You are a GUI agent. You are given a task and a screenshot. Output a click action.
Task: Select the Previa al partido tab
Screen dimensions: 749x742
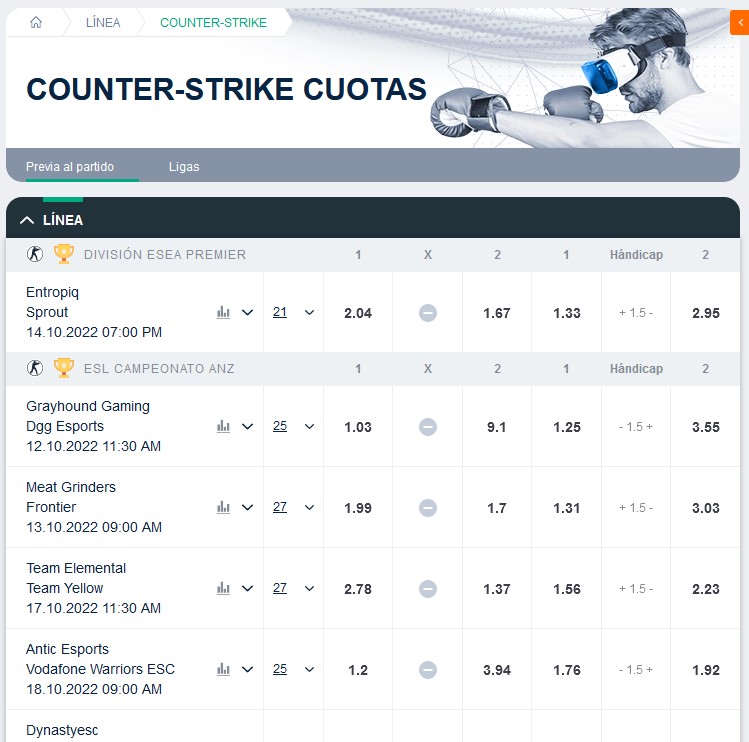click(70, 167)
